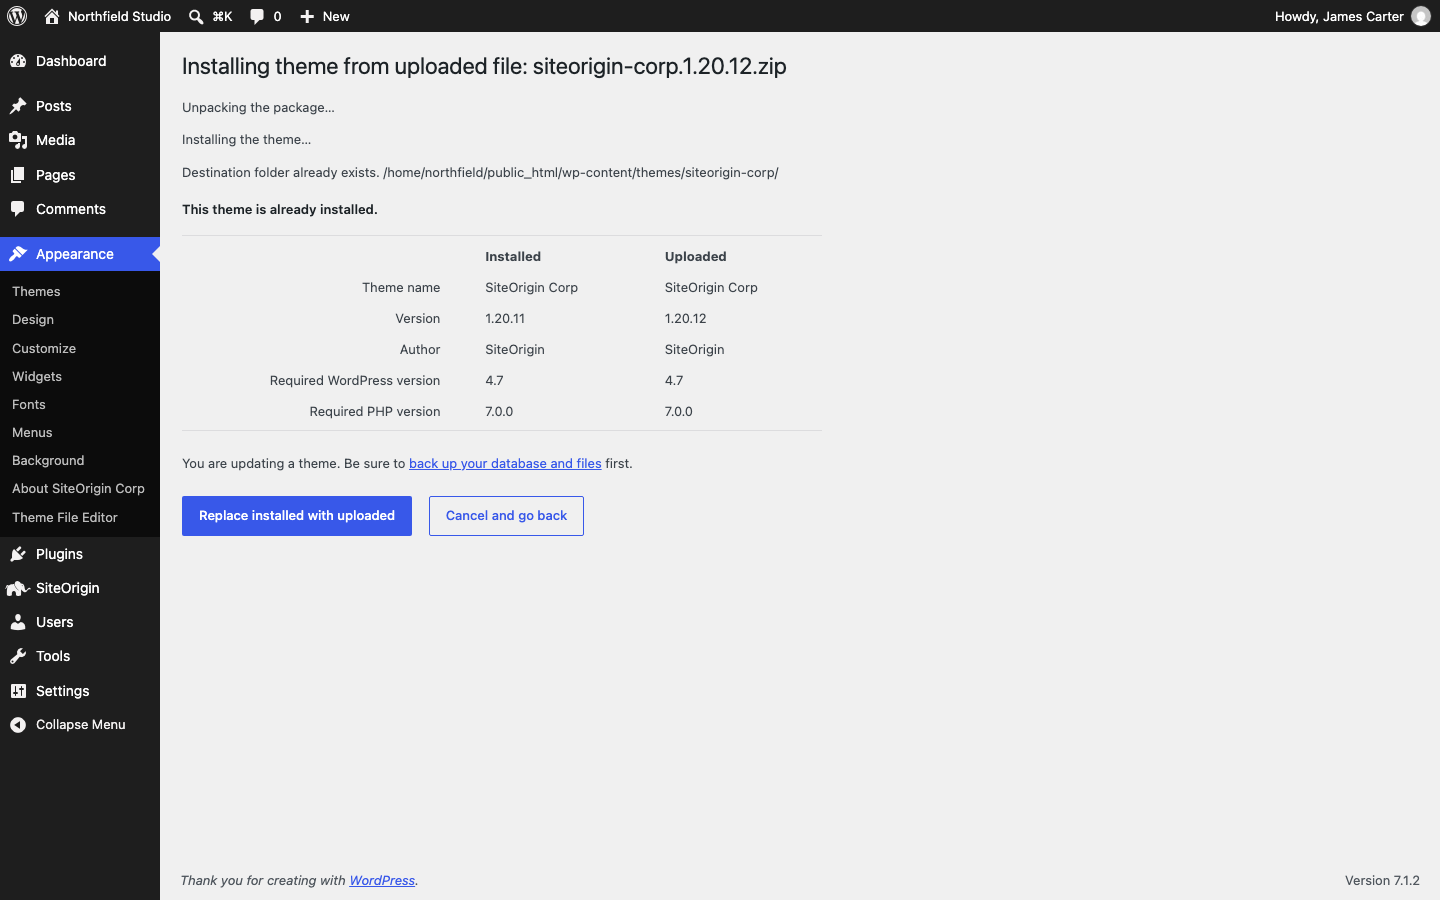The width and height of the screenshot is (1440, 900).
Task: Click the Version 7.1.2 footer text
Action: point(1382,880)
